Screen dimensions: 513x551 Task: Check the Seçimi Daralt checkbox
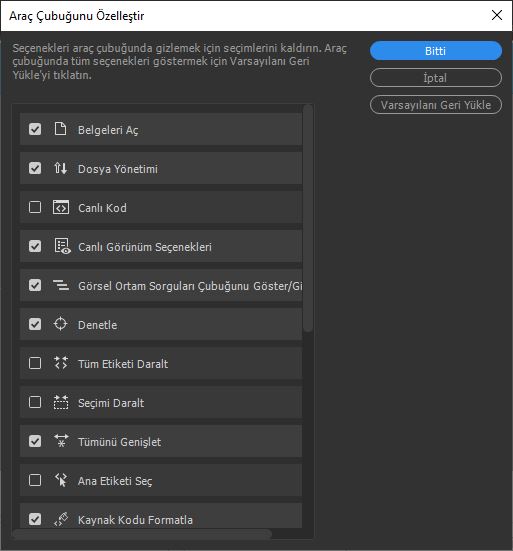[x=35, y=402]
